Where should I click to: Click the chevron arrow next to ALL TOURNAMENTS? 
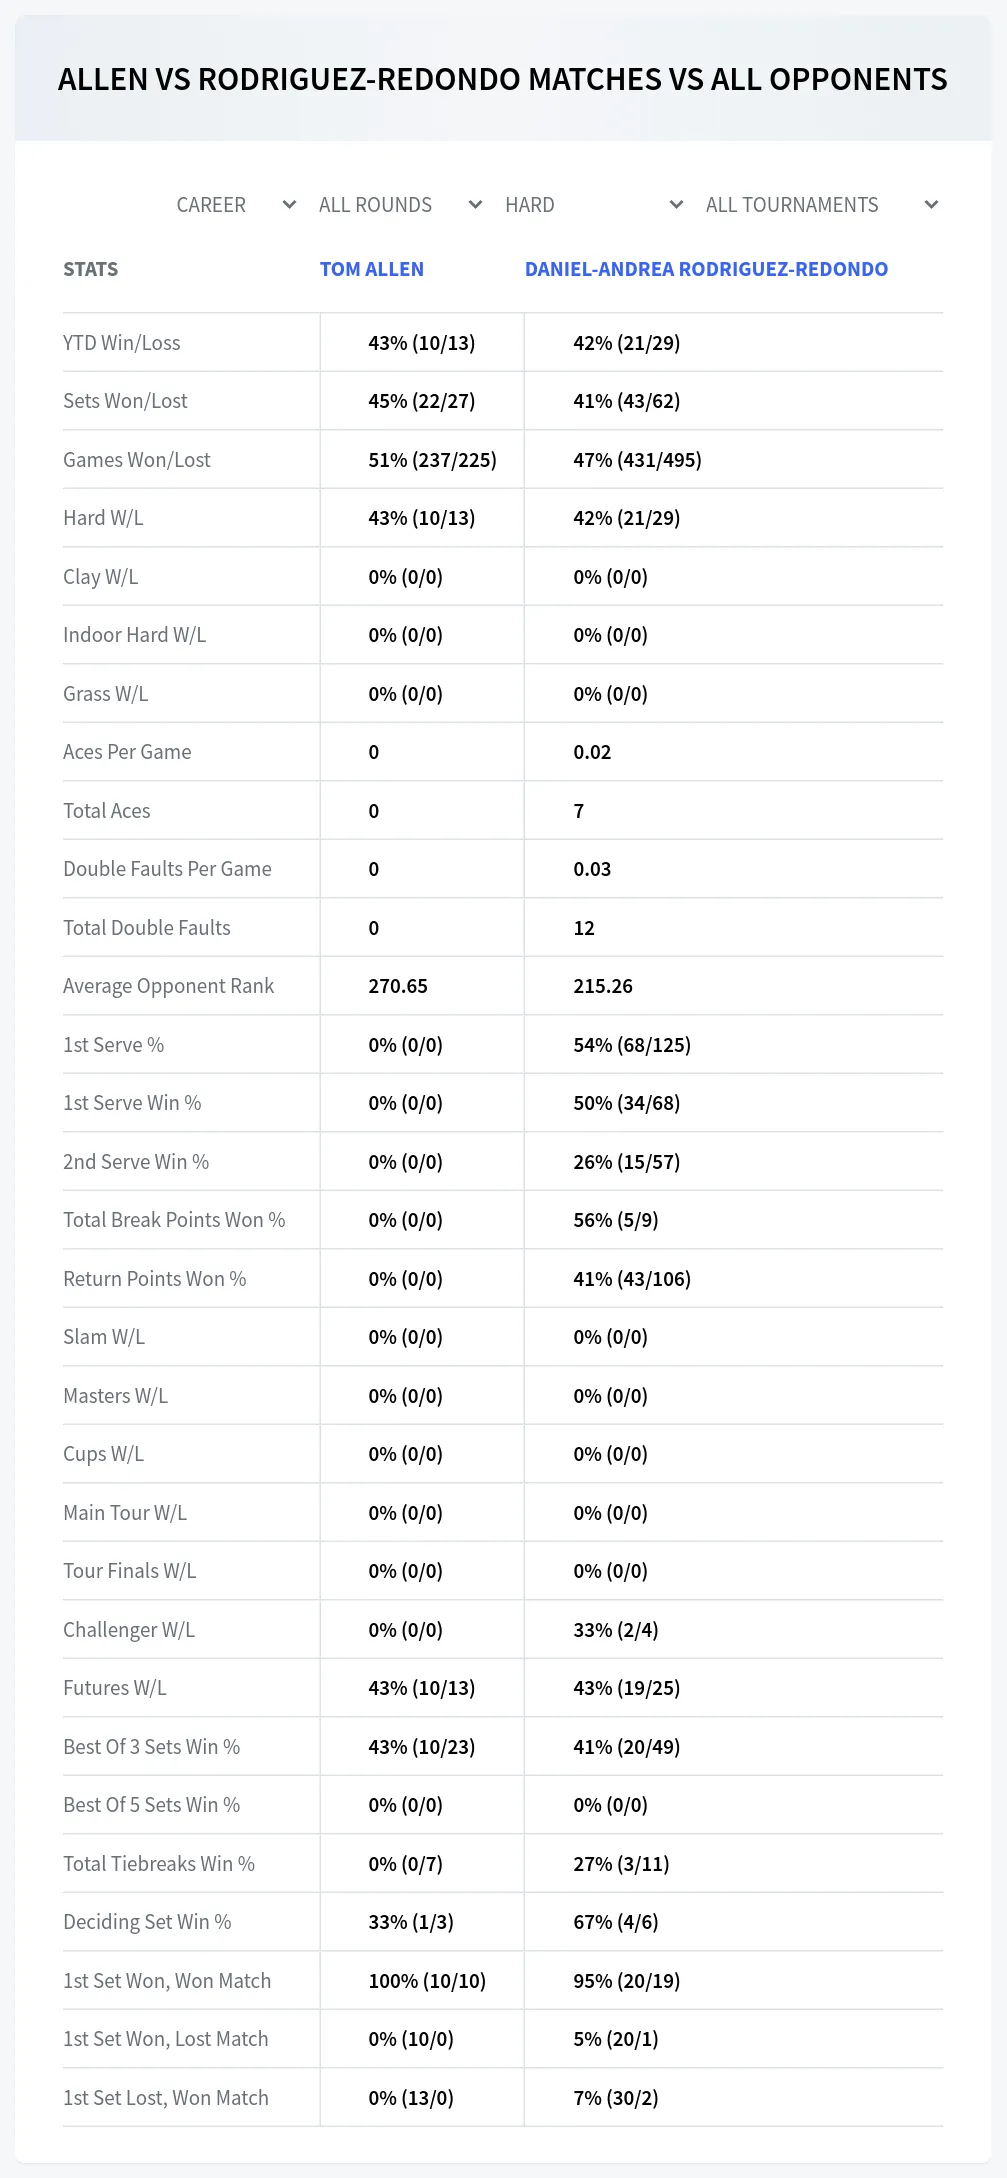(x=931, y=205)
